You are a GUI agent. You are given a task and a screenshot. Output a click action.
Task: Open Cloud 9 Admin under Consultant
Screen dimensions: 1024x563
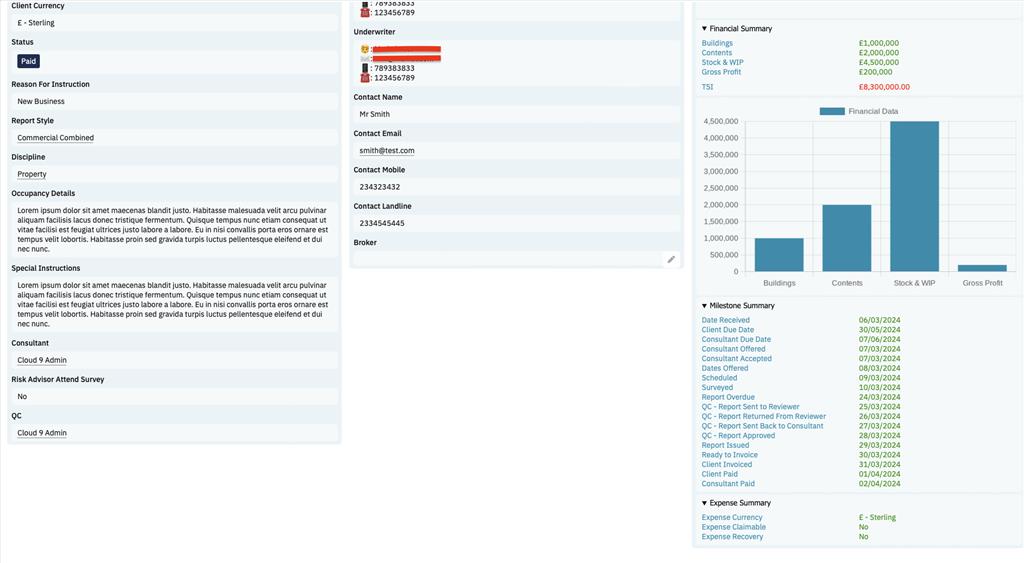[x=42, y=360]
